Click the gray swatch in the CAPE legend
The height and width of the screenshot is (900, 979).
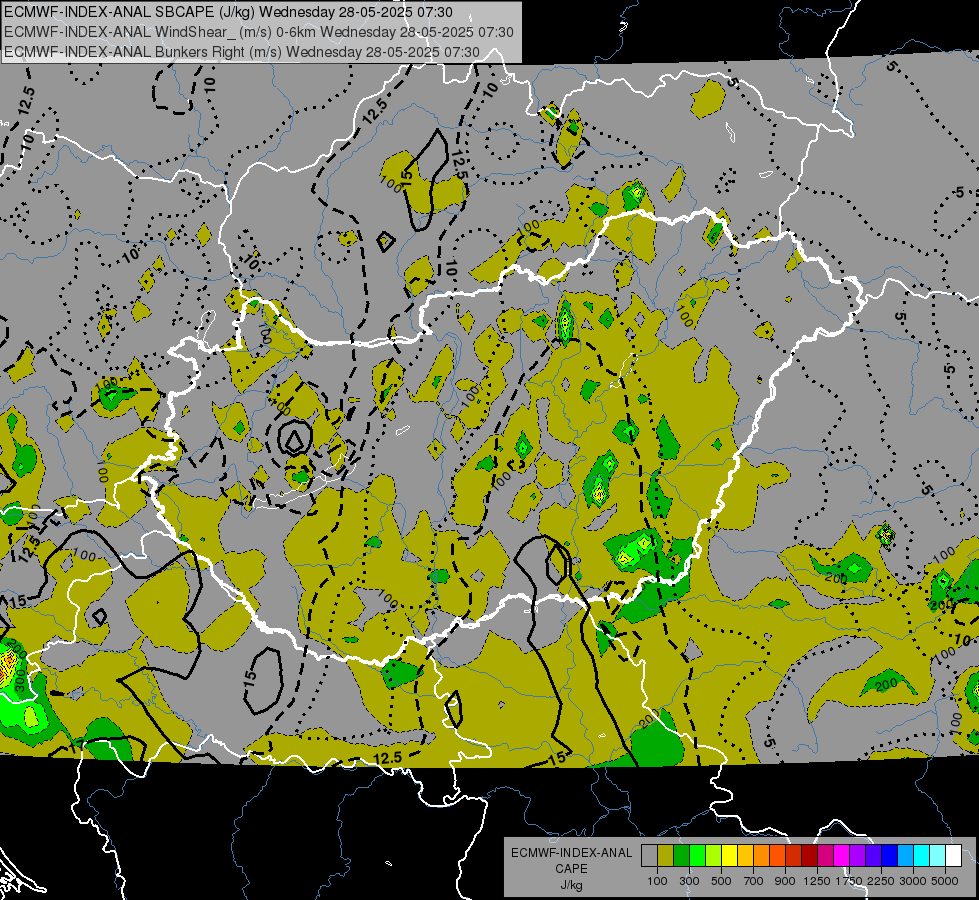(x=649, y=856)
